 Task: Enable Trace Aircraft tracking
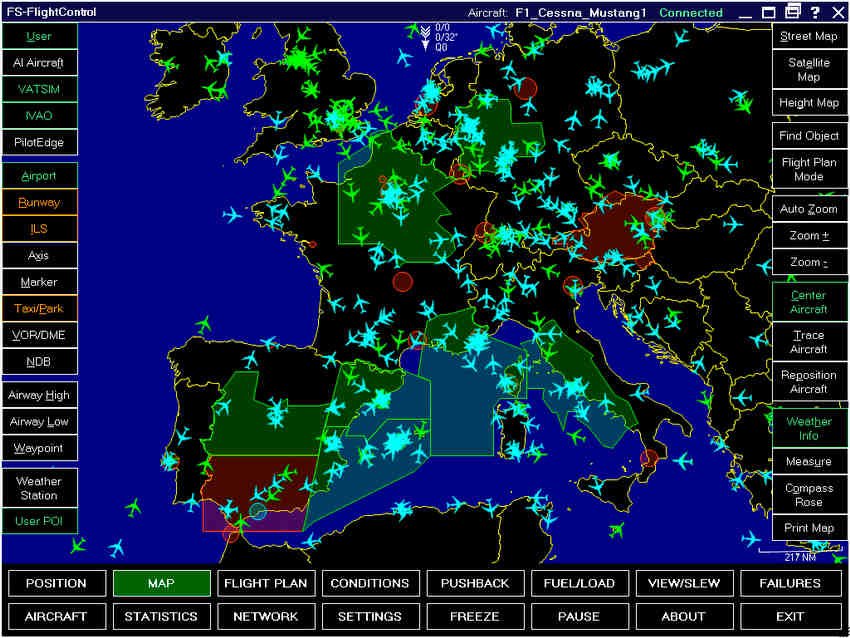[808, 342]
